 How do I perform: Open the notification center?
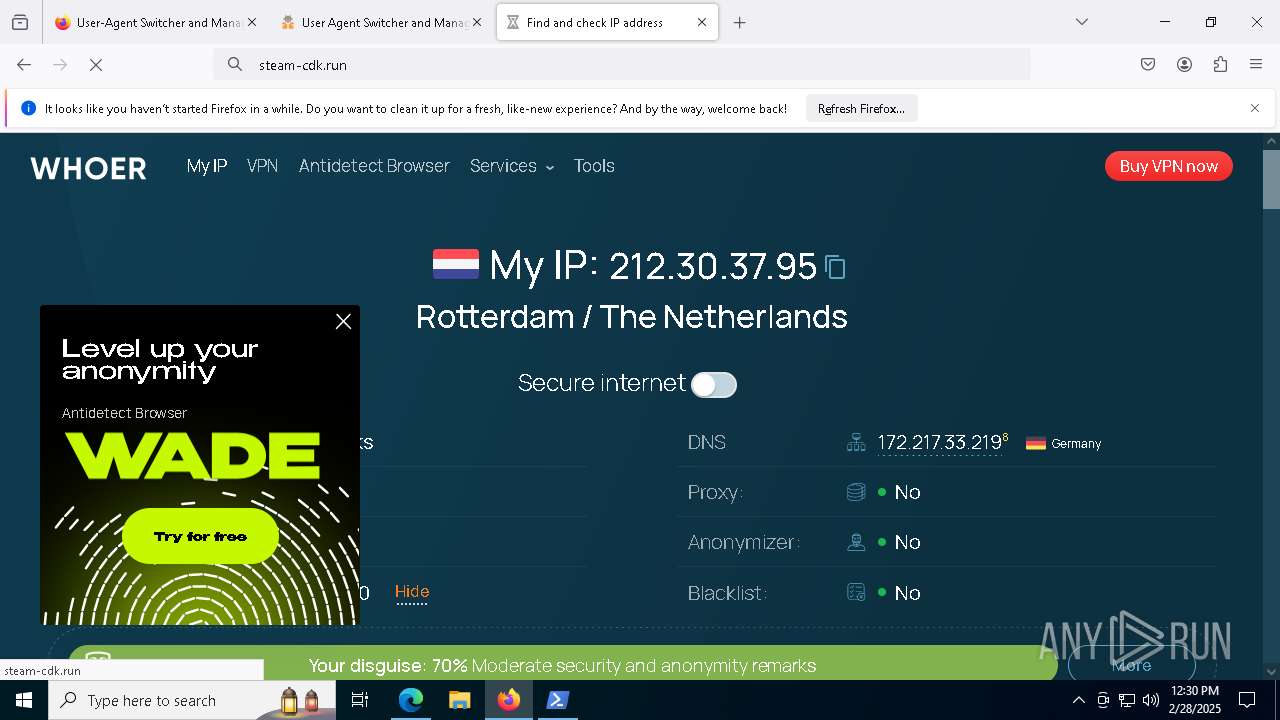click(x=1247, y=700)
